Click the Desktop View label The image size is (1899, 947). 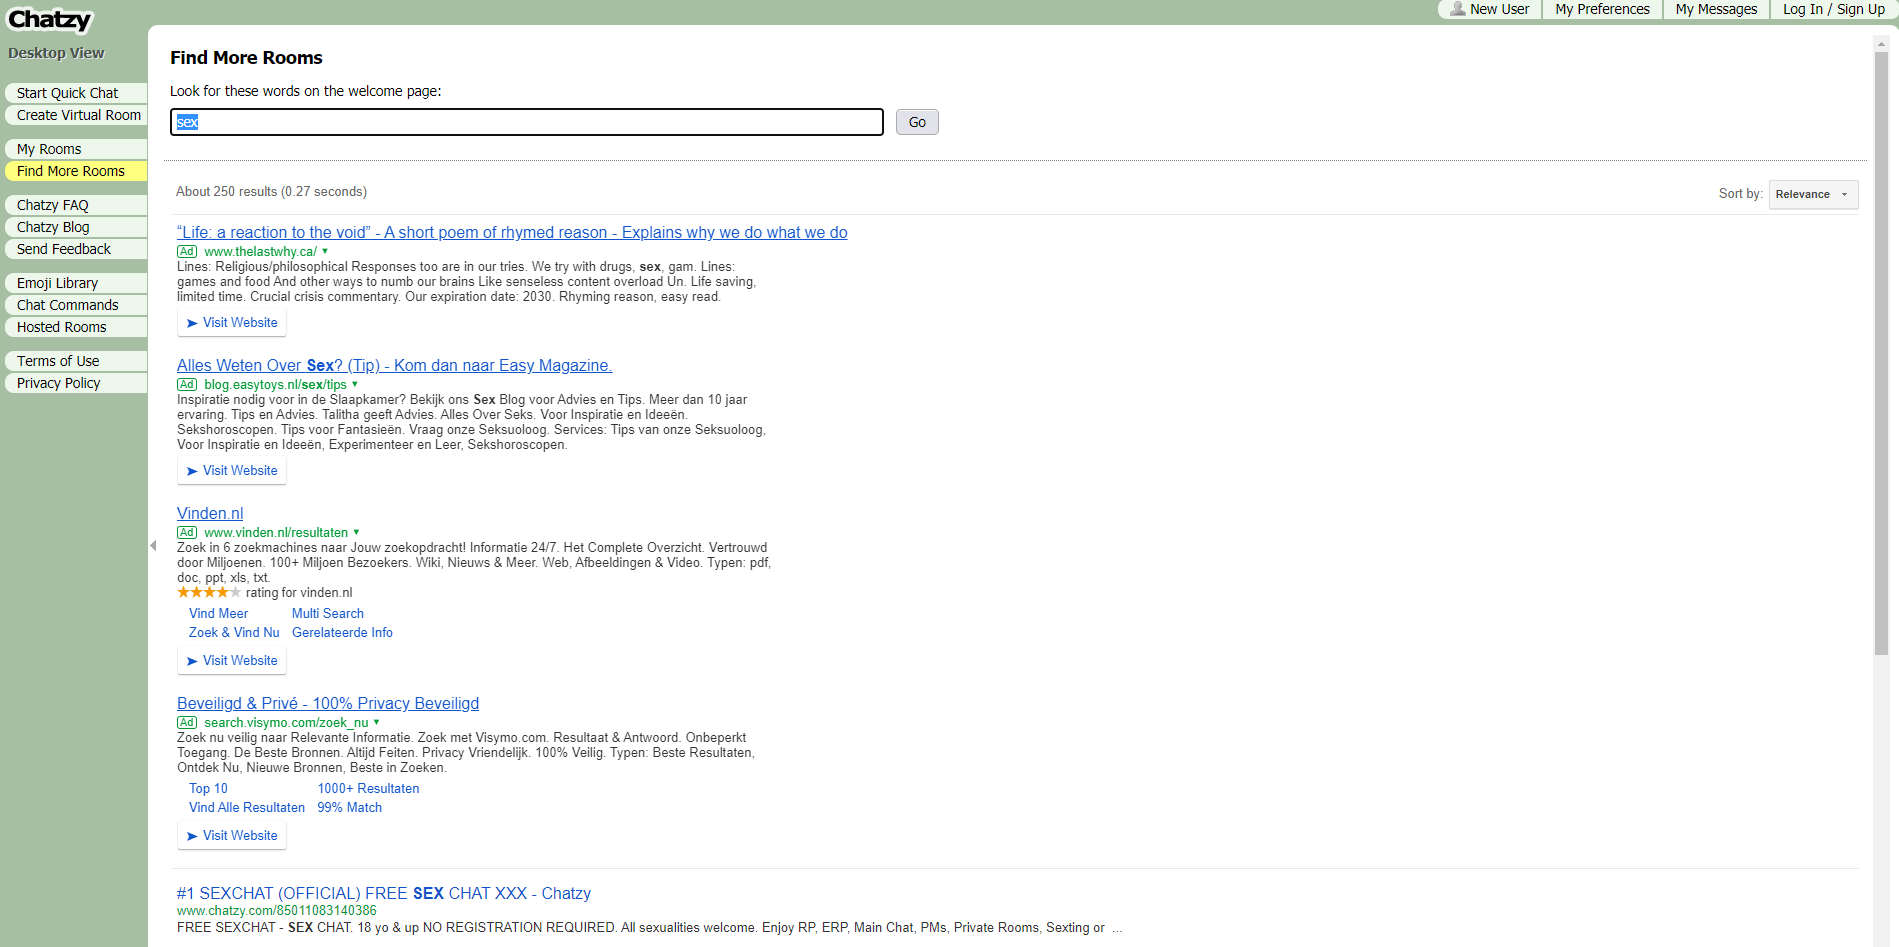tap(56, 53)
